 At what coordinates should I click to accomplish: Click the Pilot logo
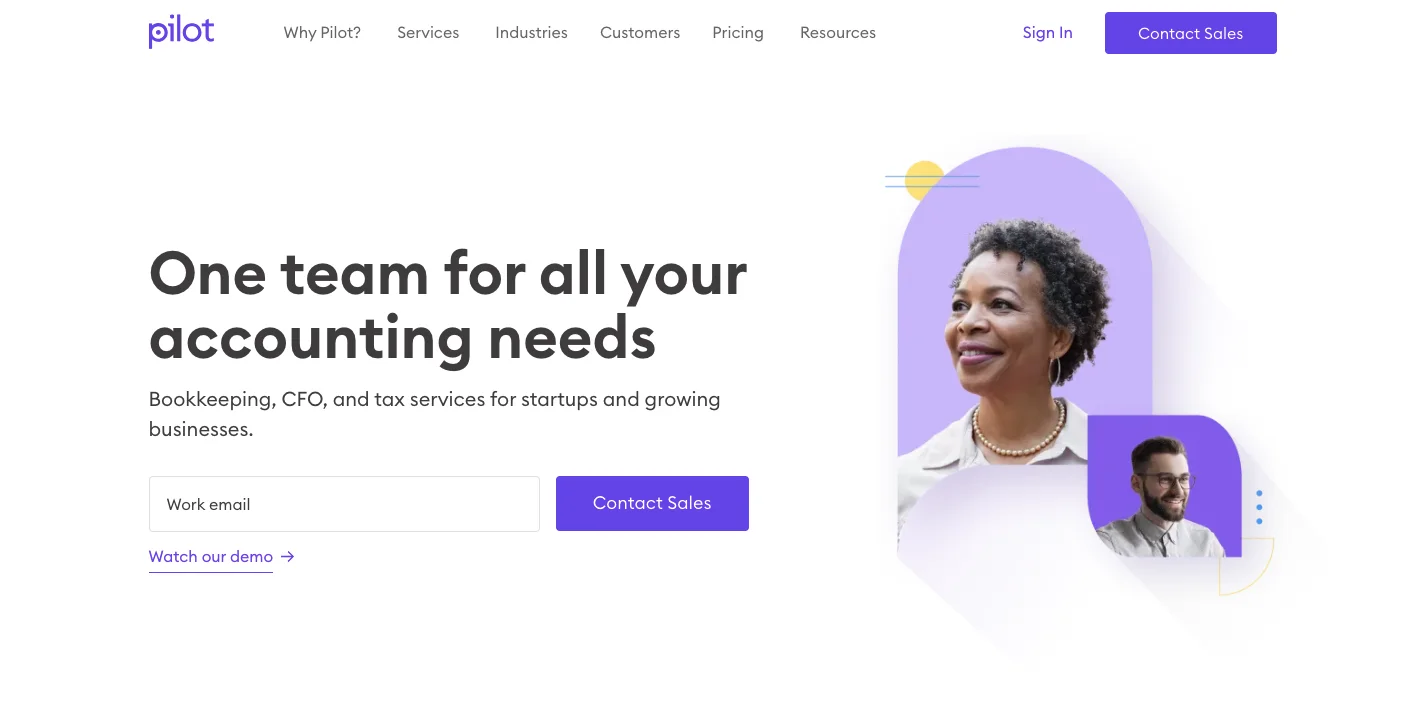click(x=181, y=32)
